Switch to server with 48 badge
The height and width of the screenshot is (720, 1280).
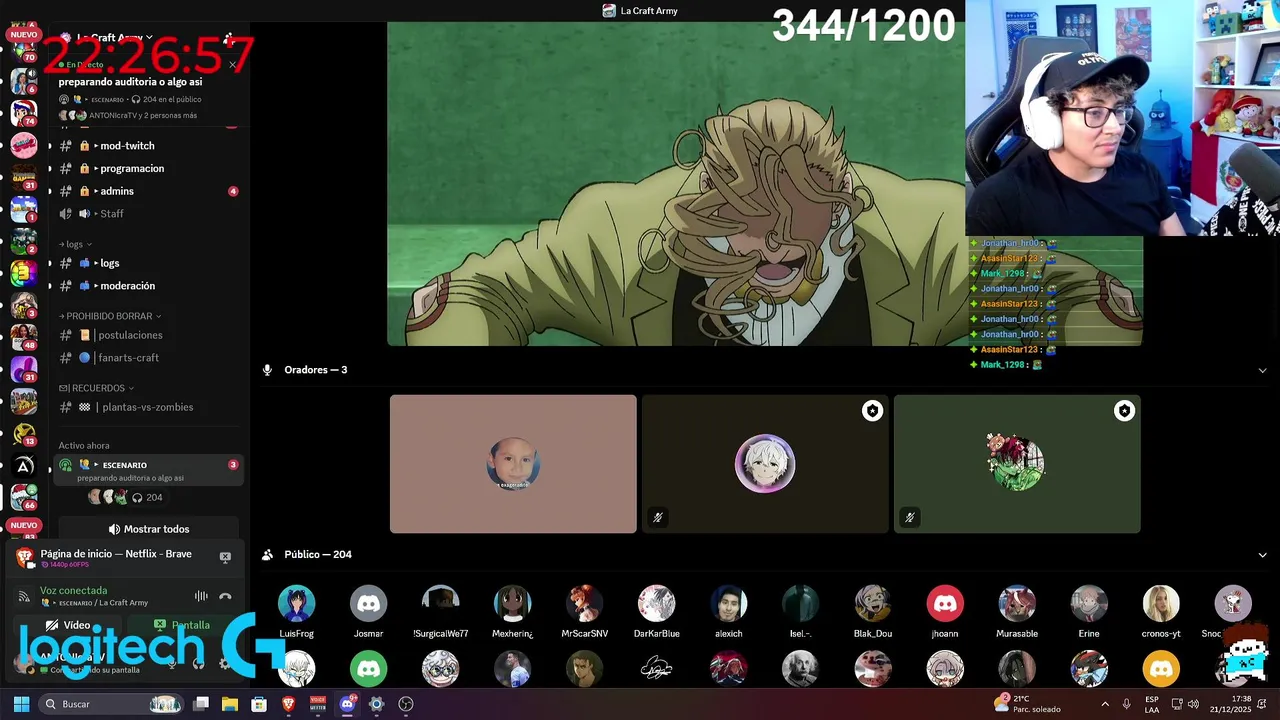pos(23,337)
